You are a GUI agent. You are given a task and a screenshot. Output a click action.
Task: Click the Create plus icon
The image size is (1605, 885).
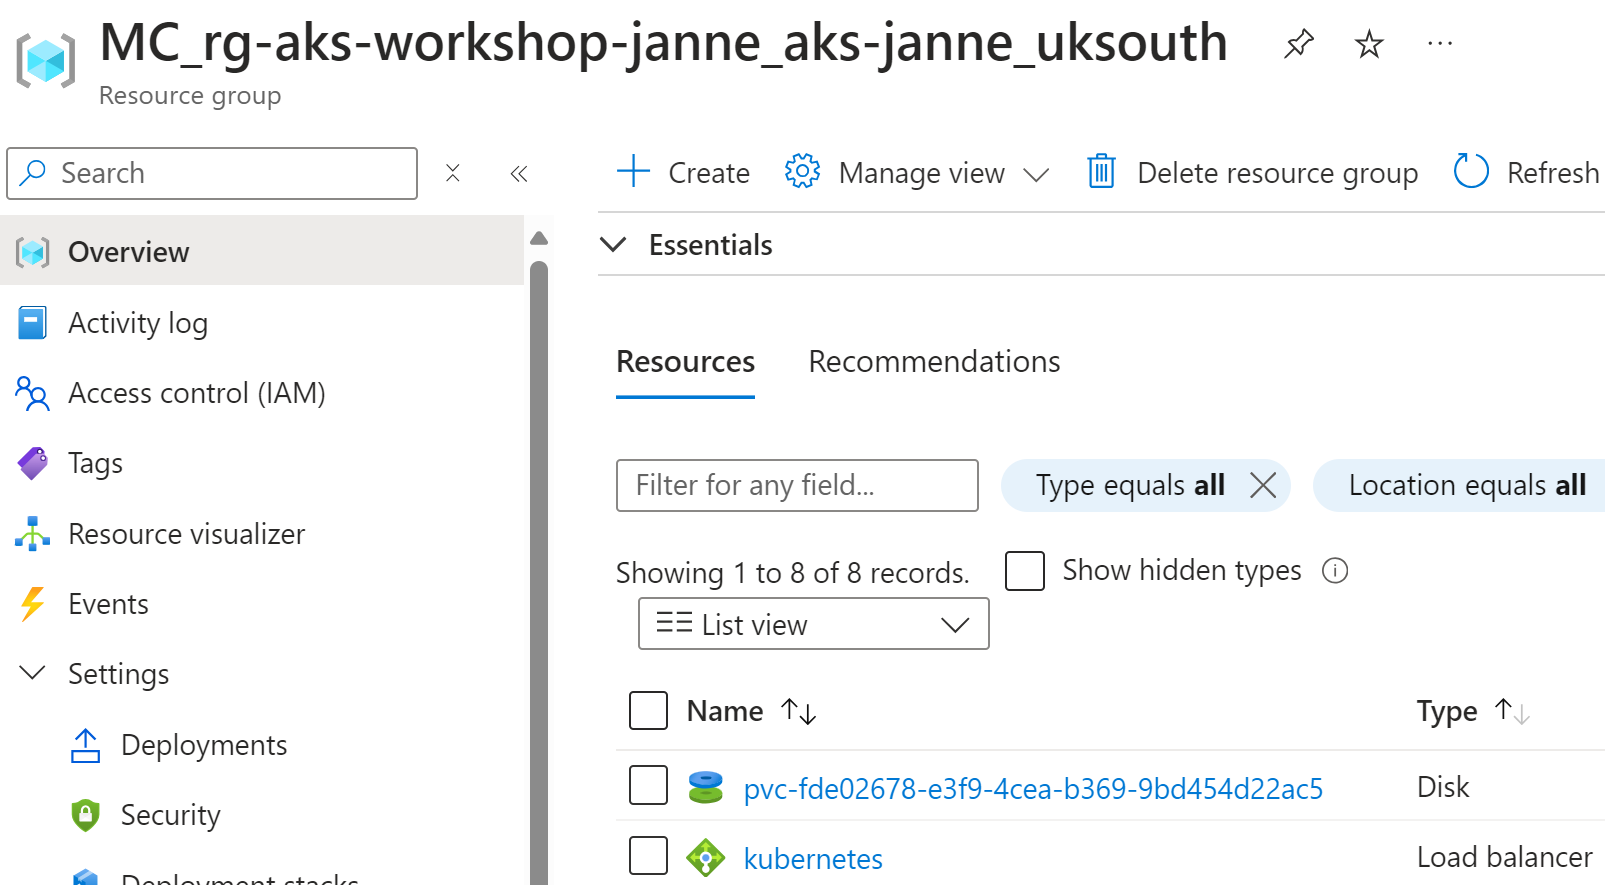tap(634, 172)
